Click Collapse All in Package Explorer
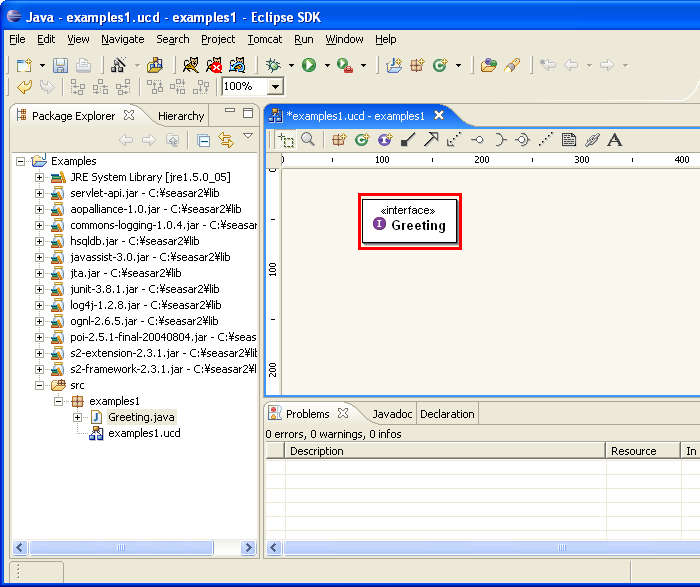The width and height of the screenshot is (700, 587). [x=203, y=141]
